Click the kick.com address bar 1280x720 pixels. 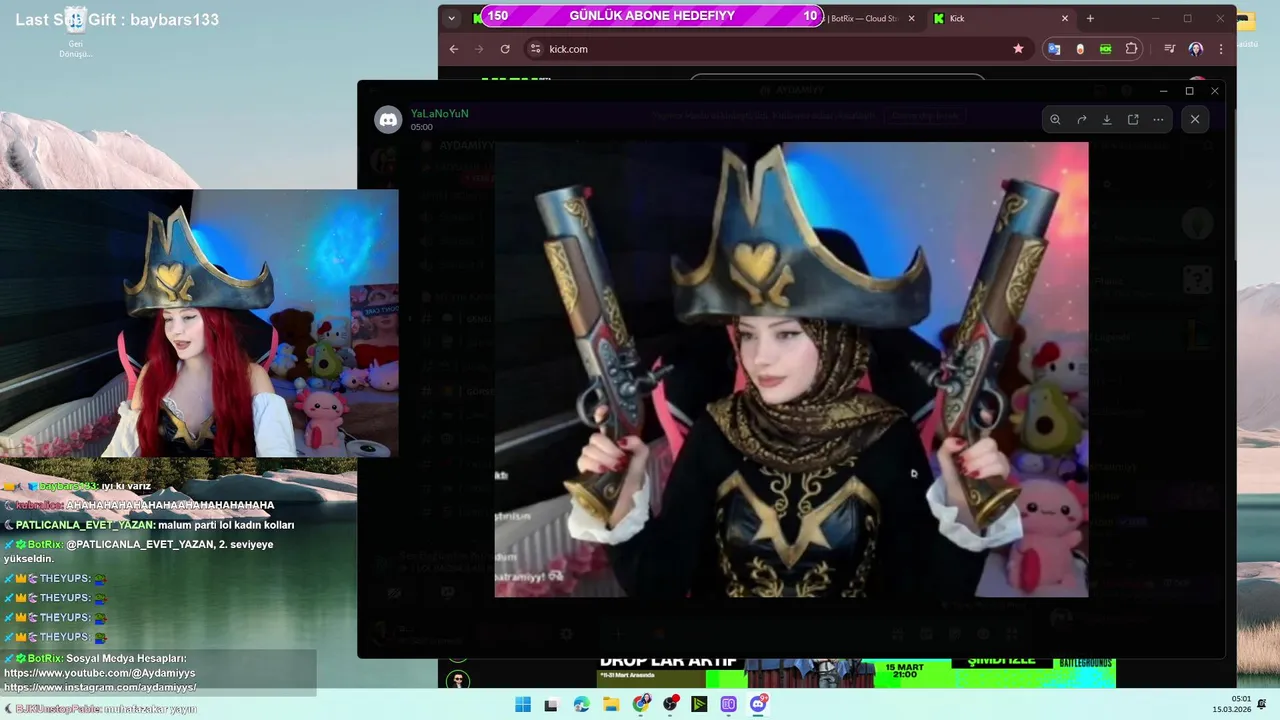click(775, 49)
